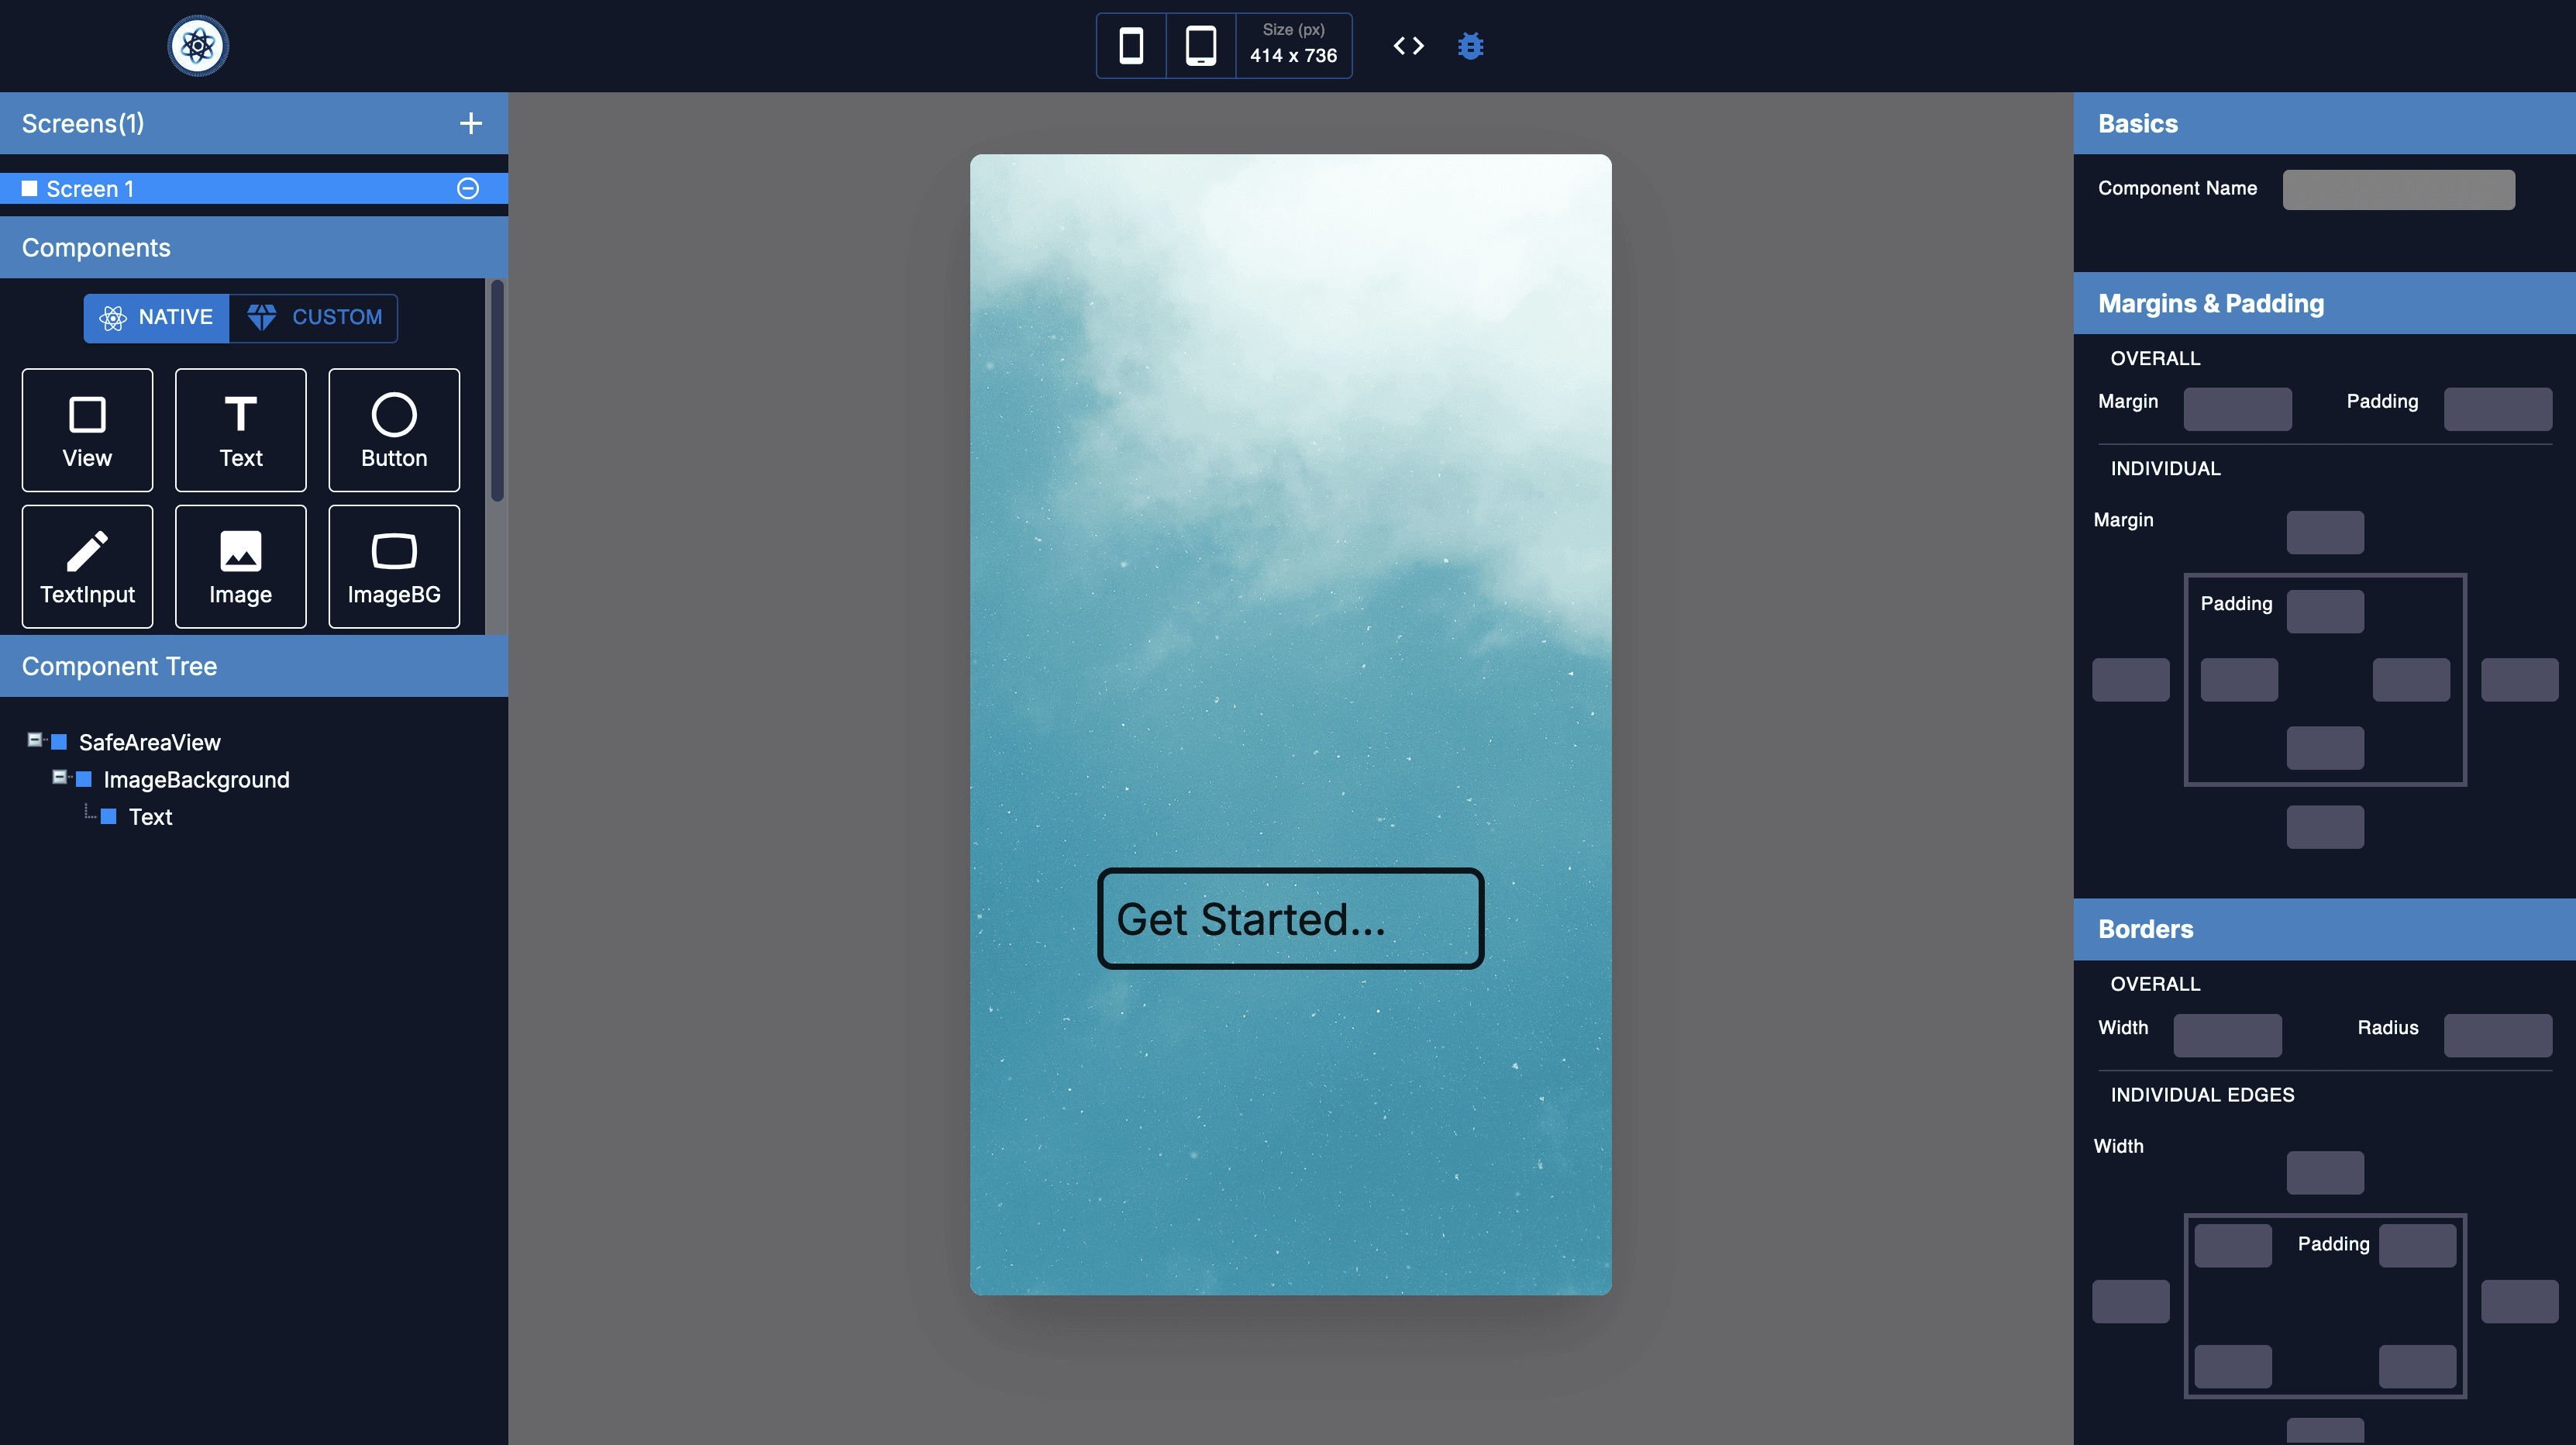Select the Text component
Image resolution: width=2576 pixels, height=1445 pixels.
pos(240,430)
